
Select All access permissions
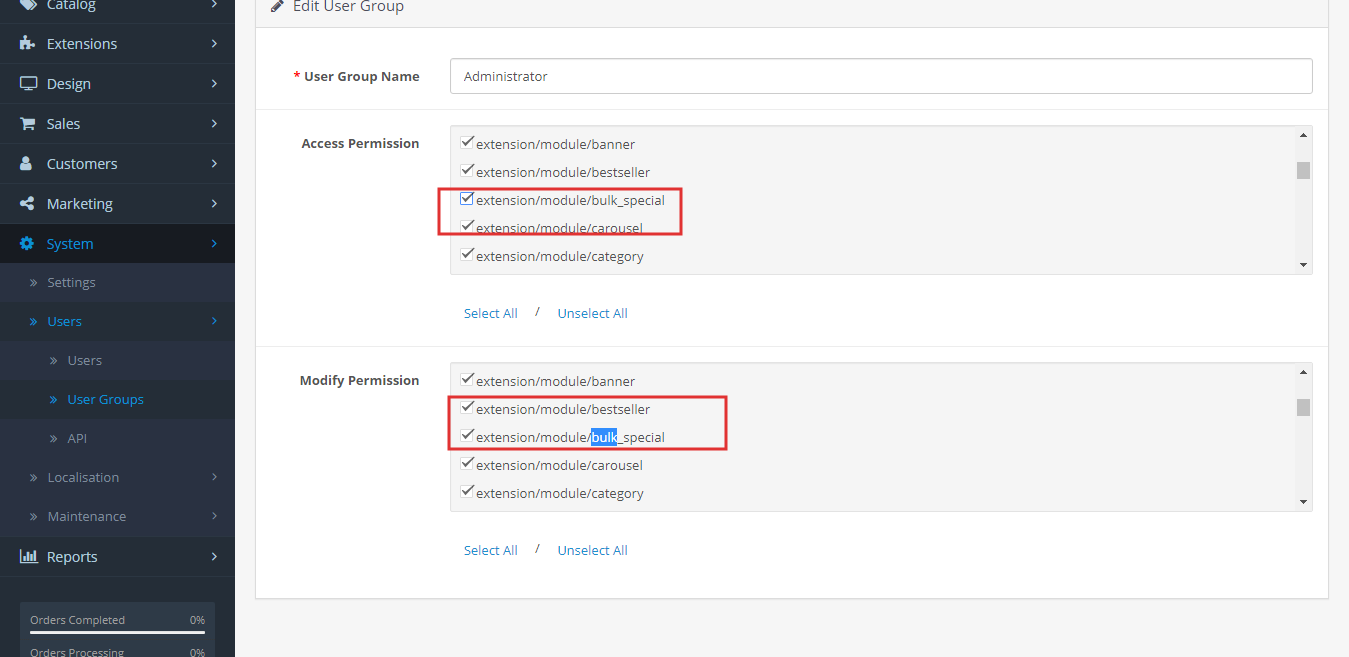coord(490,314)
